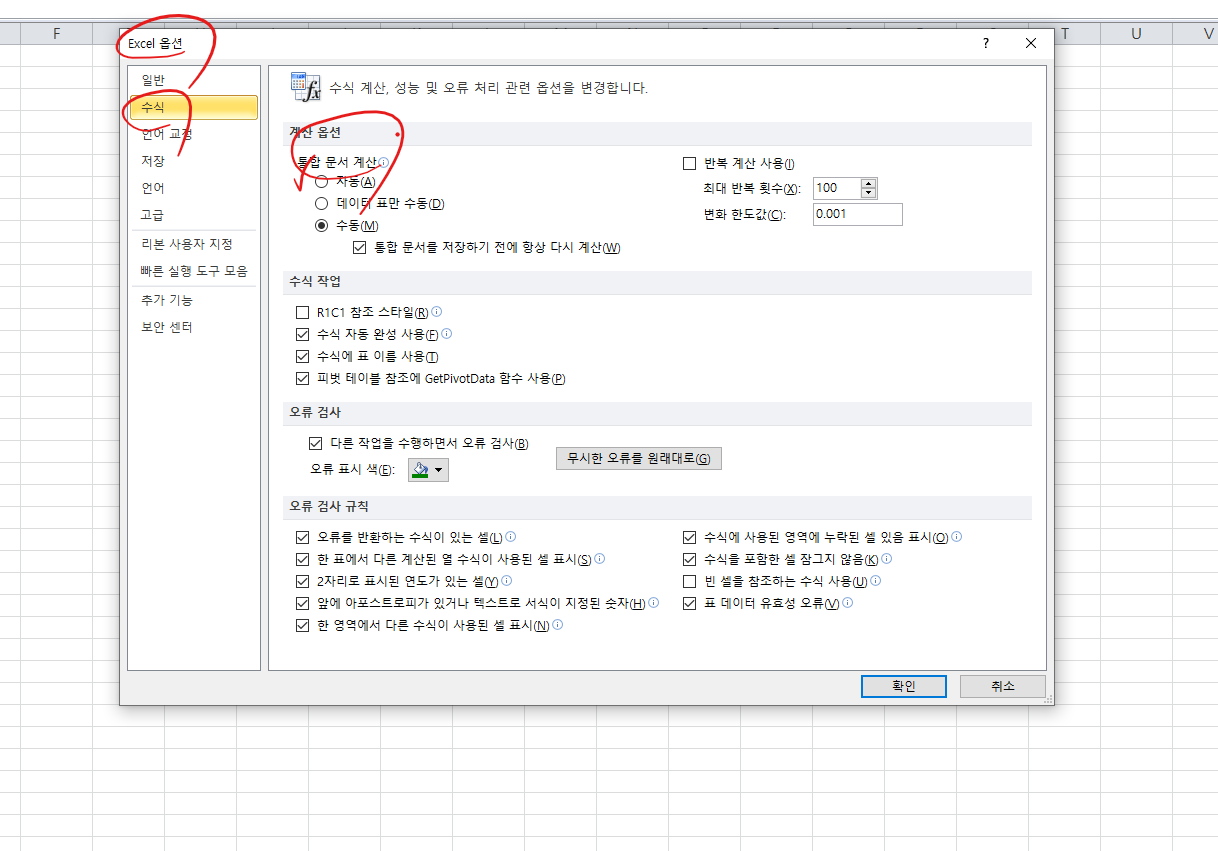Select the 수식 category in sidebar
The width and height of the screenshot is (1218, 851).
pos(193,107)
